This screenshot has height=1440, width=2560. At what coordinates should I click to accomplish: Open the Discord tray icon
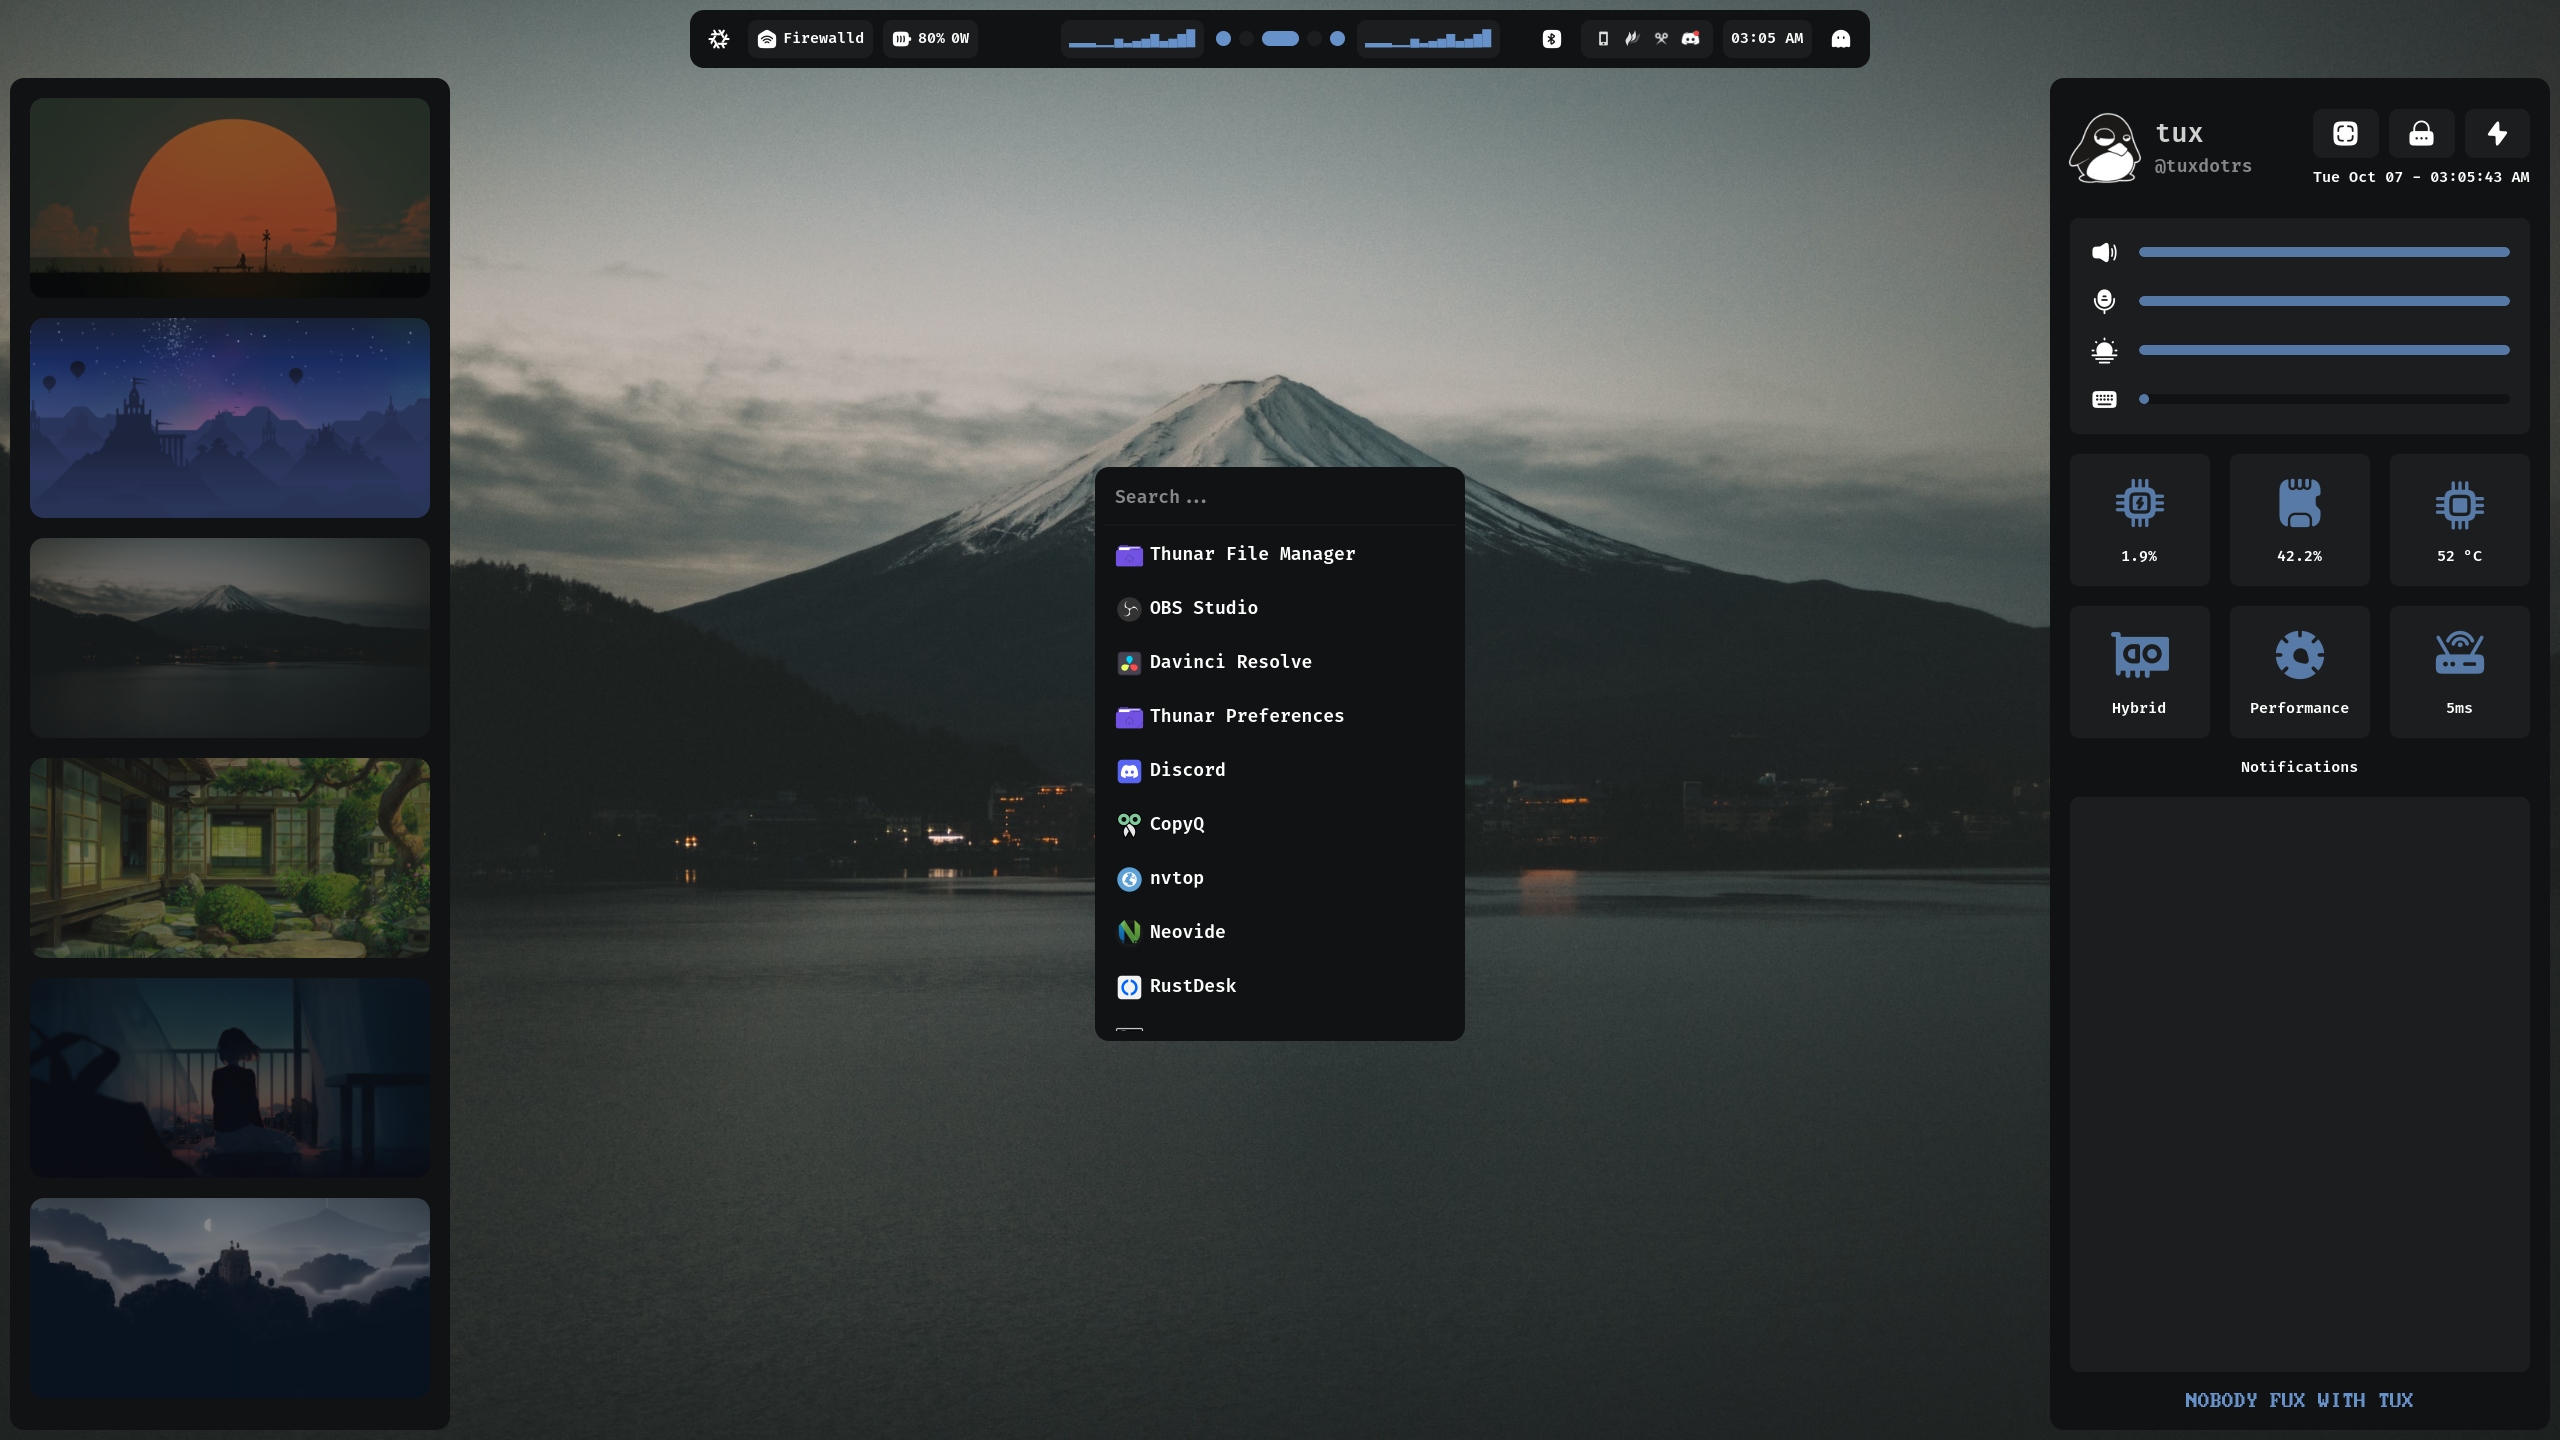tap(1690, 39)
